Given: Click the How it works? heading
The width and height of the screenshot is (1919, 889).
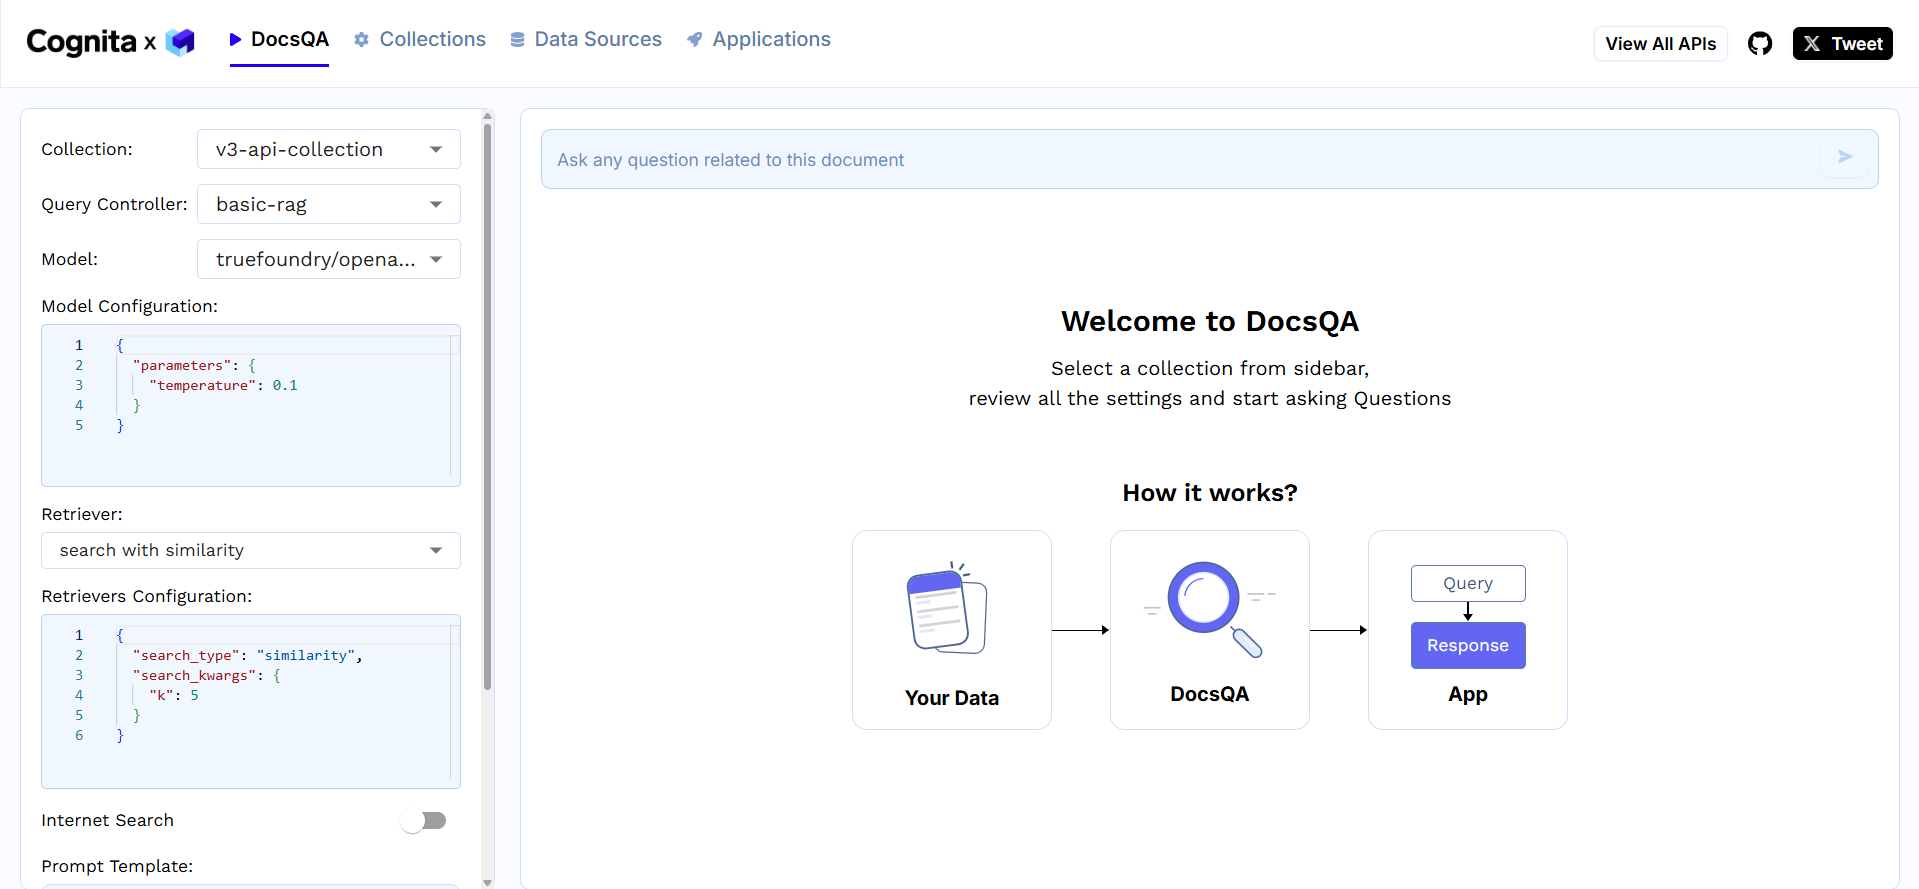Looking at the screenshot, I should click(1210, 493).
